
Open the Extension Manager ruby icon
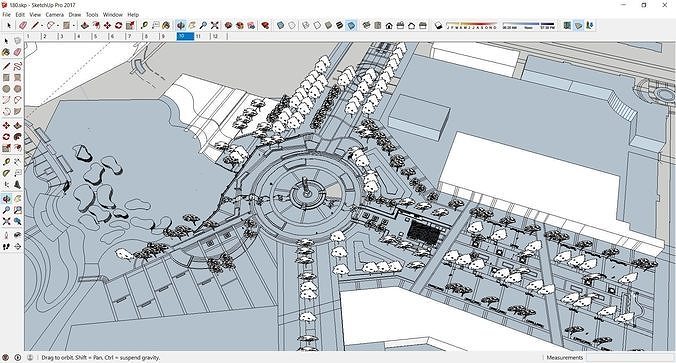coord(265,25)
